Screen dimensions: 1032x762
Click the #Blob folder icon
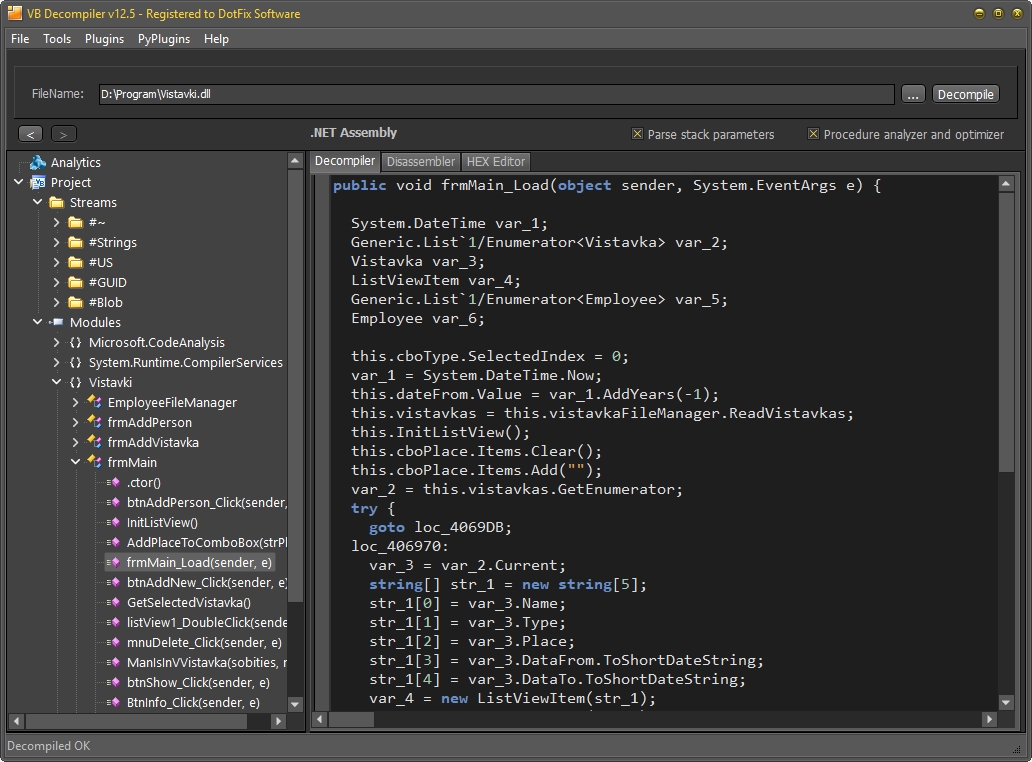76,302
